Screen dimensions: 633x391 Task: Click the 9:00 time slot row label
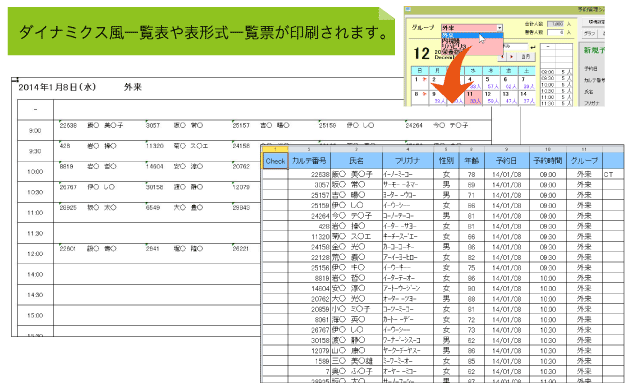point(35,130)
